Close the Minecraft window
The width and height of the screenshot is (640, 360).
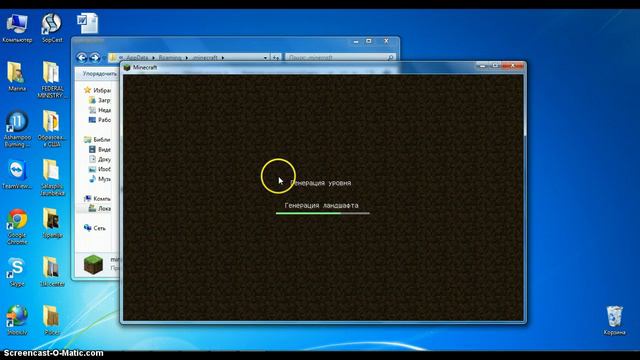[513, 66]
